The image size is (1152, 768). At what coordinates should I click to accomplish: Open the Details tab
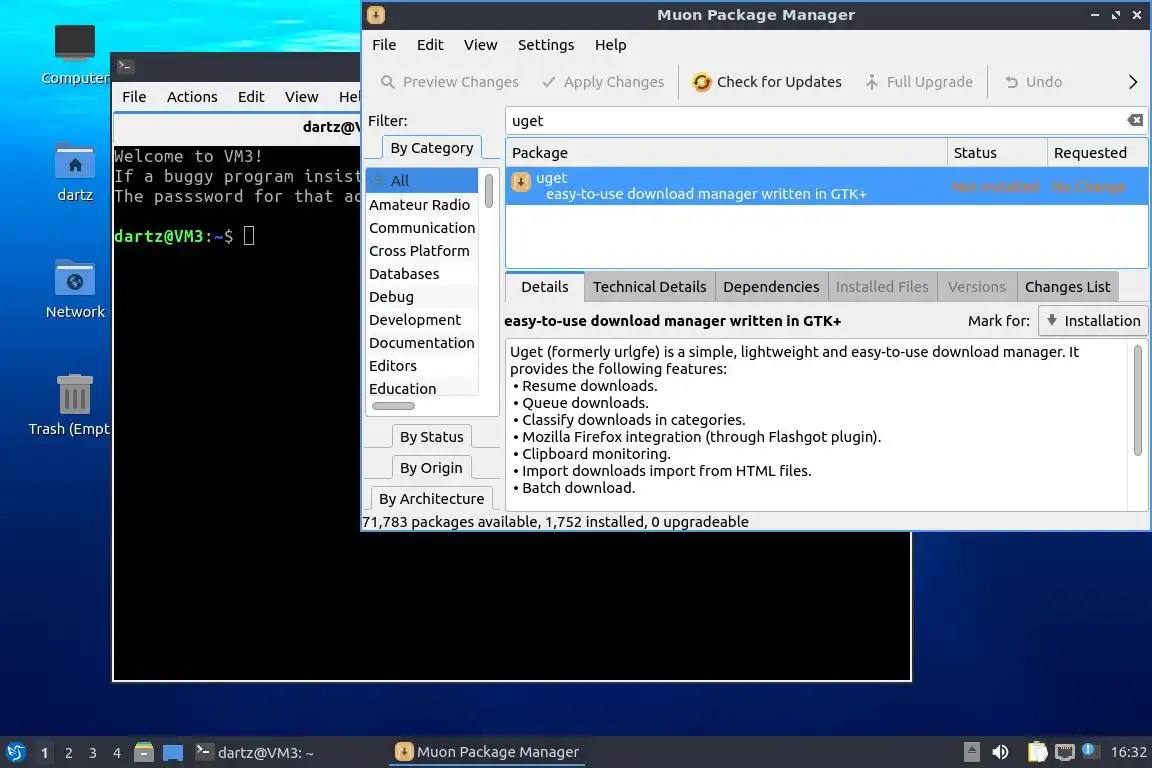point(544,287)
